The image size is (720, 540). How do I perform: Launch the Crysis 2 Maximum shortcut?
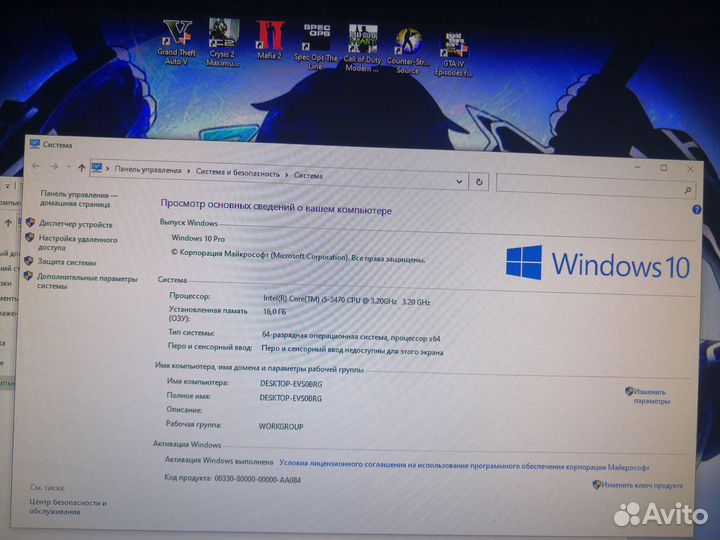coord(222,39)
